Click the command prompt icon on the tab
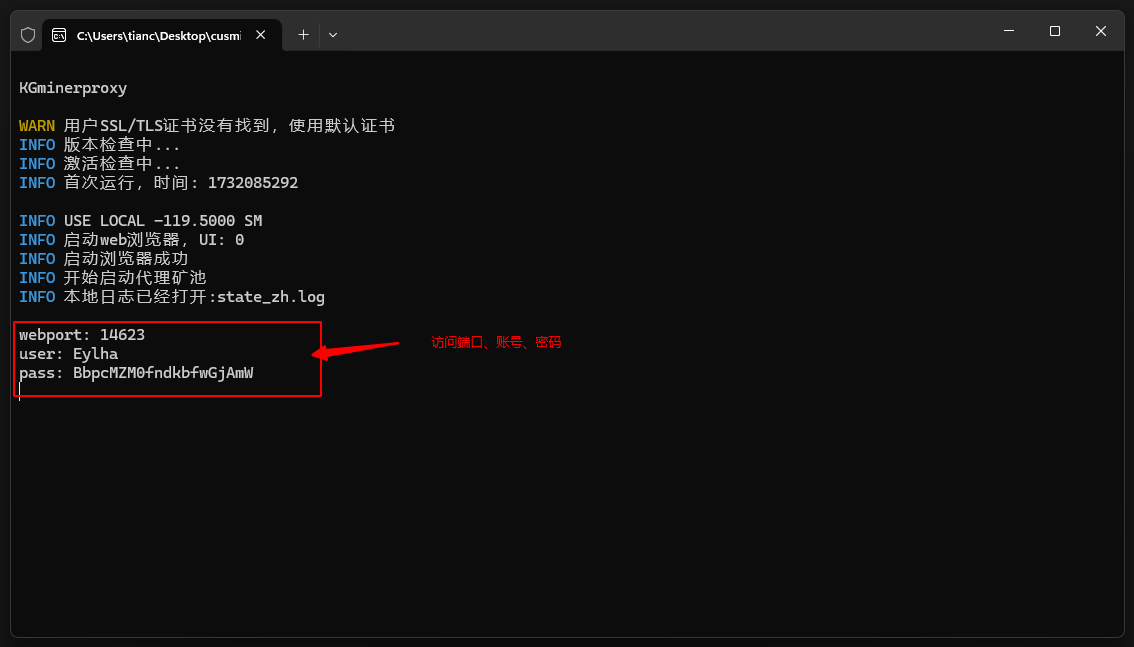Image resolution: width=1134 pixels, height=647 pixels. (59, 35)
